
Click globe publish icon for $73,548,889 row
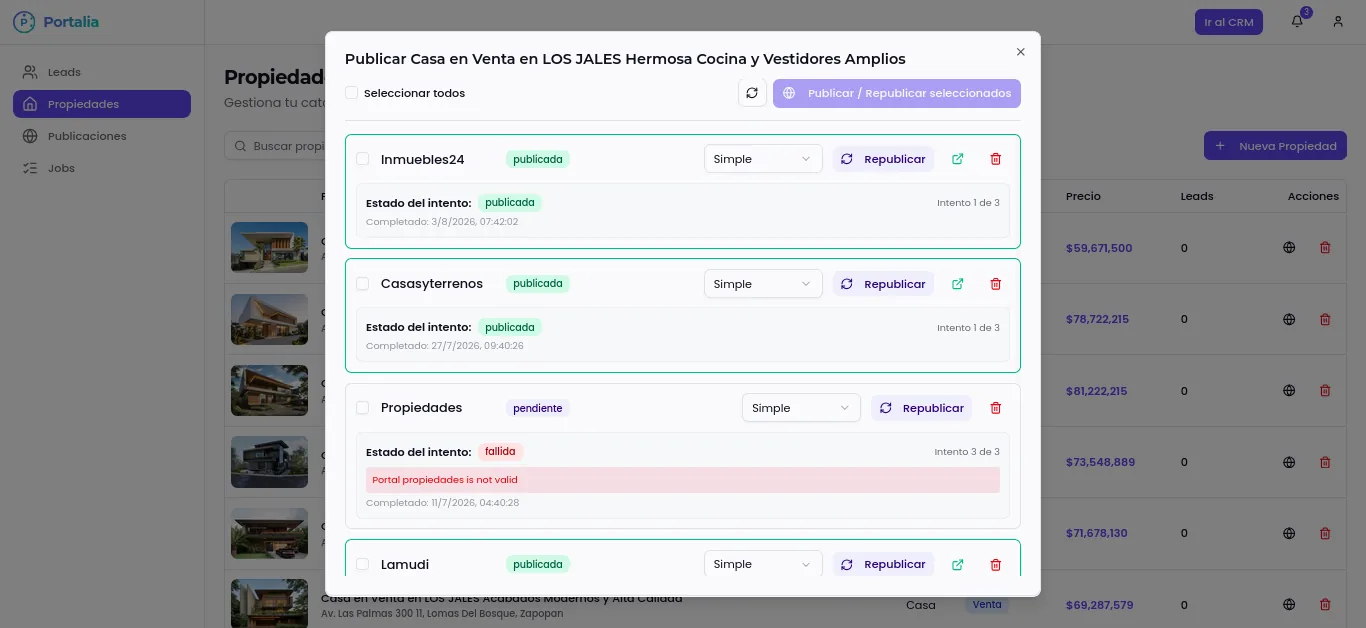click(x=1289, y=462)
